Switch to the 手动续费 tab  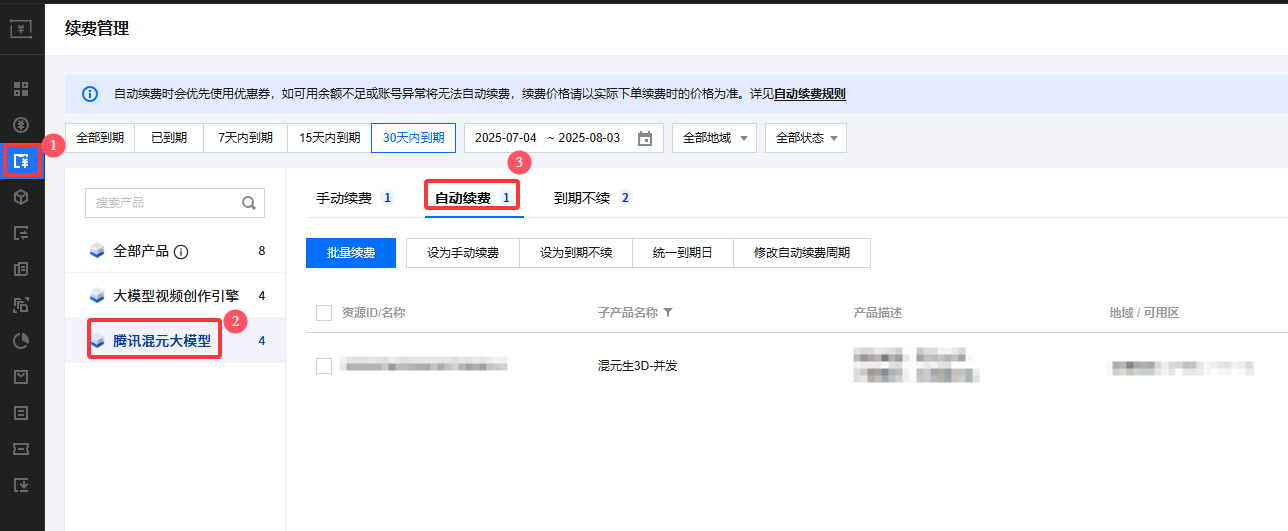pos(355,198)
